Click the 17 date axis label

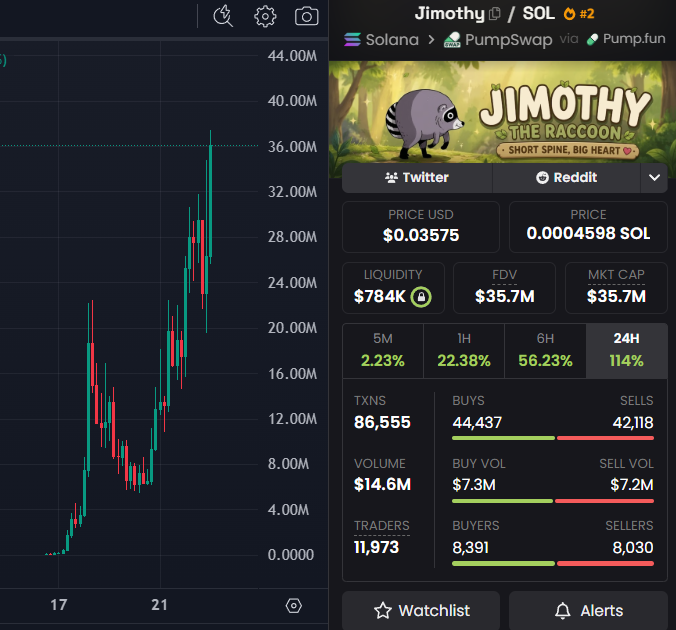(x=59, y=605)
